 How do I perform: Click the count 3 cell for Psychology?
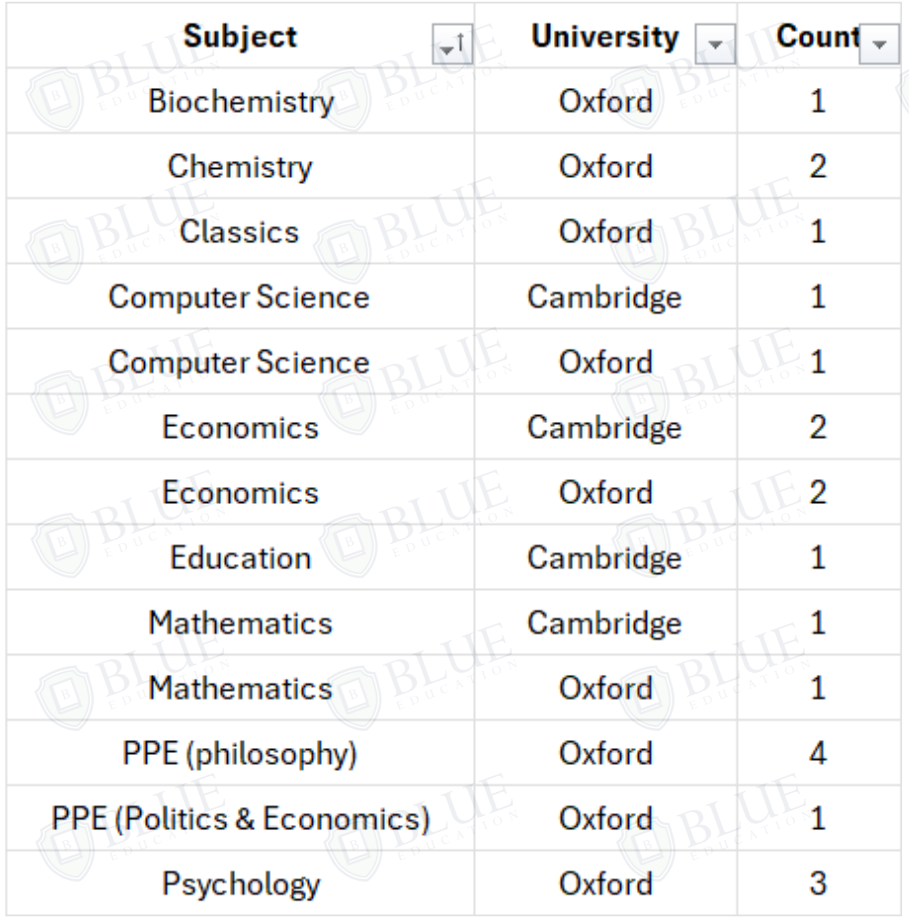(817, 884)
